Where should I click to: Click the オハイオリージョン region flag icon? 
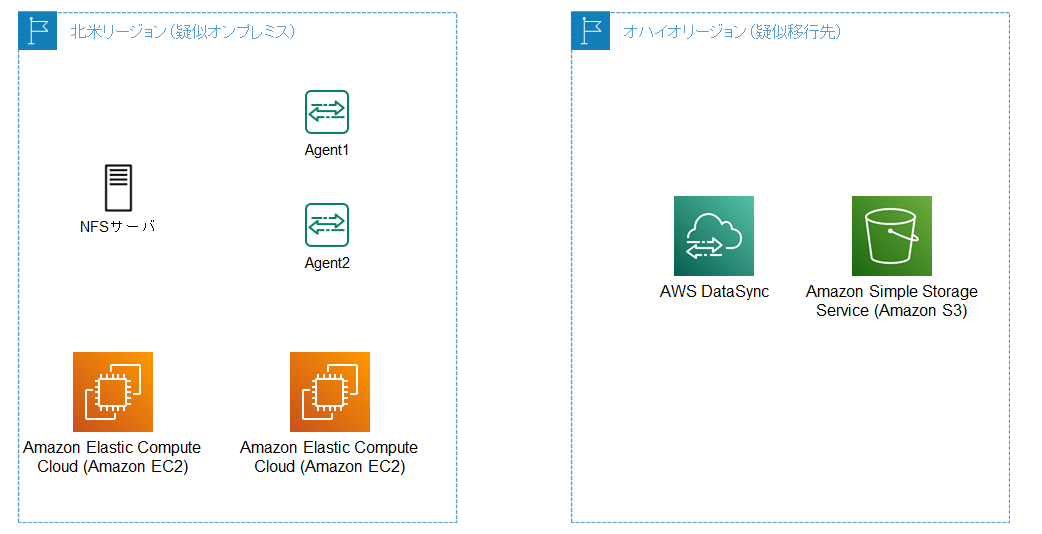click(x=590, y=31)
